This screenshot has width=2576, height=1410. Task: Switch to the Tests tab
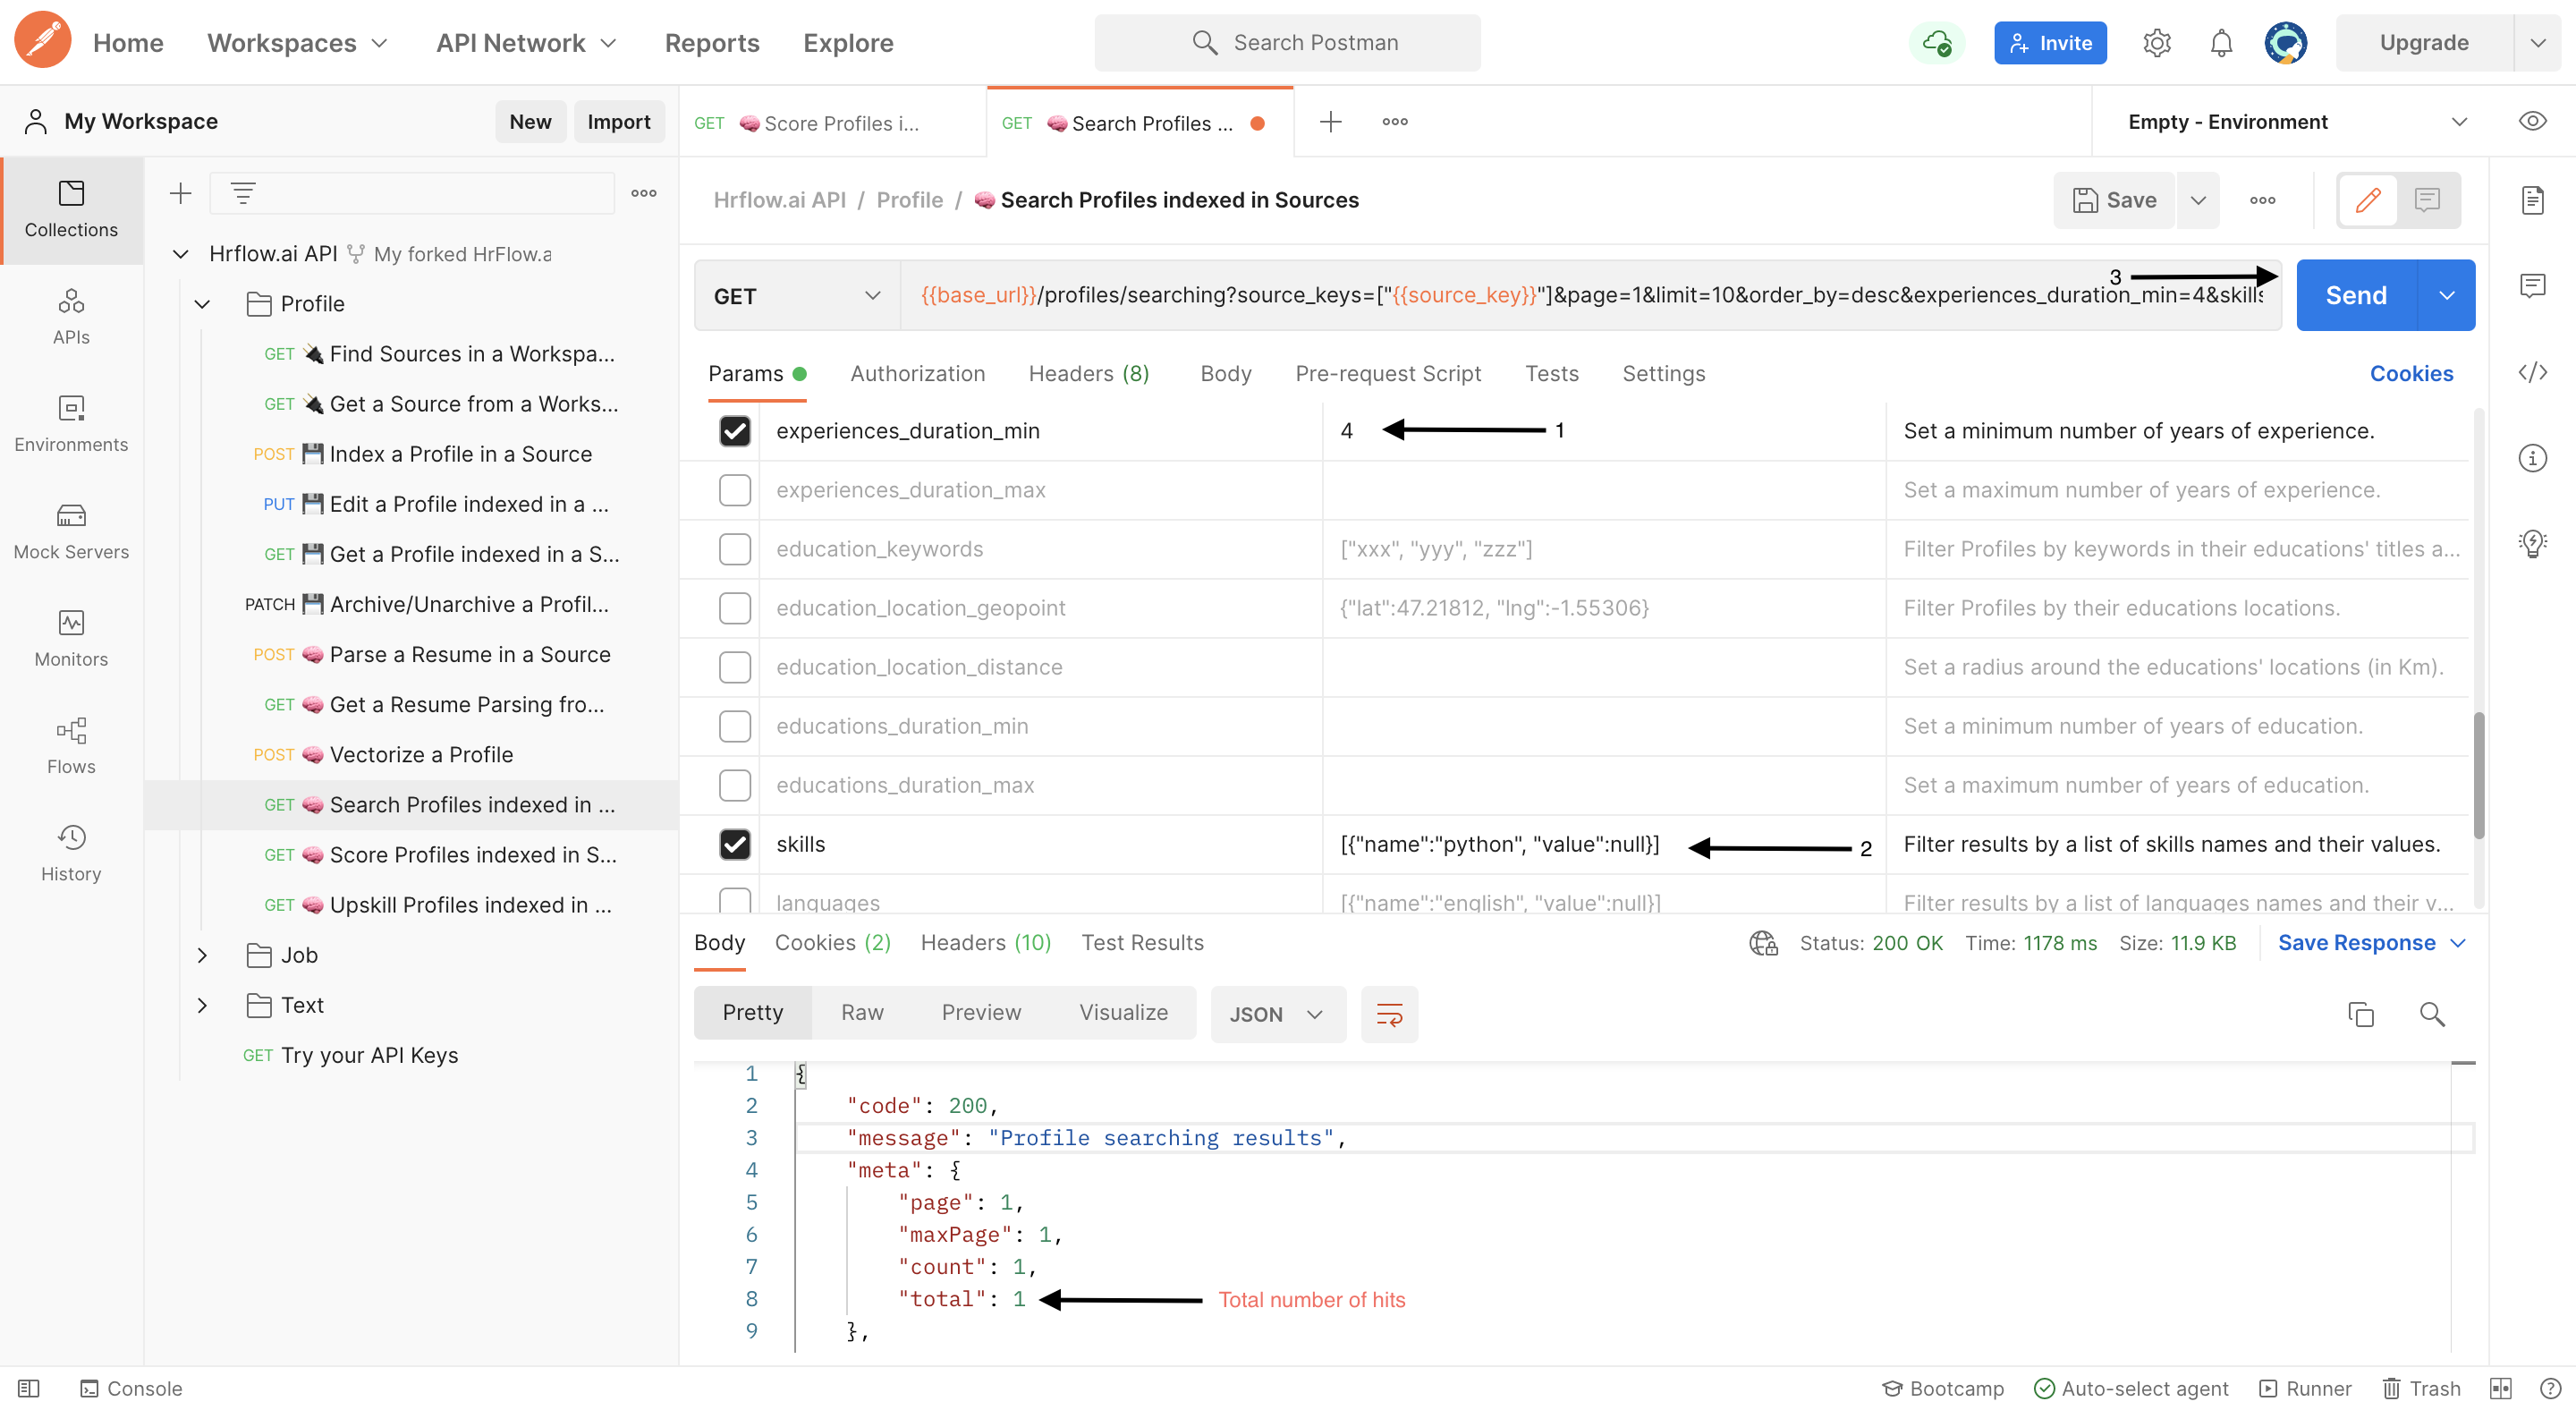1551,373
